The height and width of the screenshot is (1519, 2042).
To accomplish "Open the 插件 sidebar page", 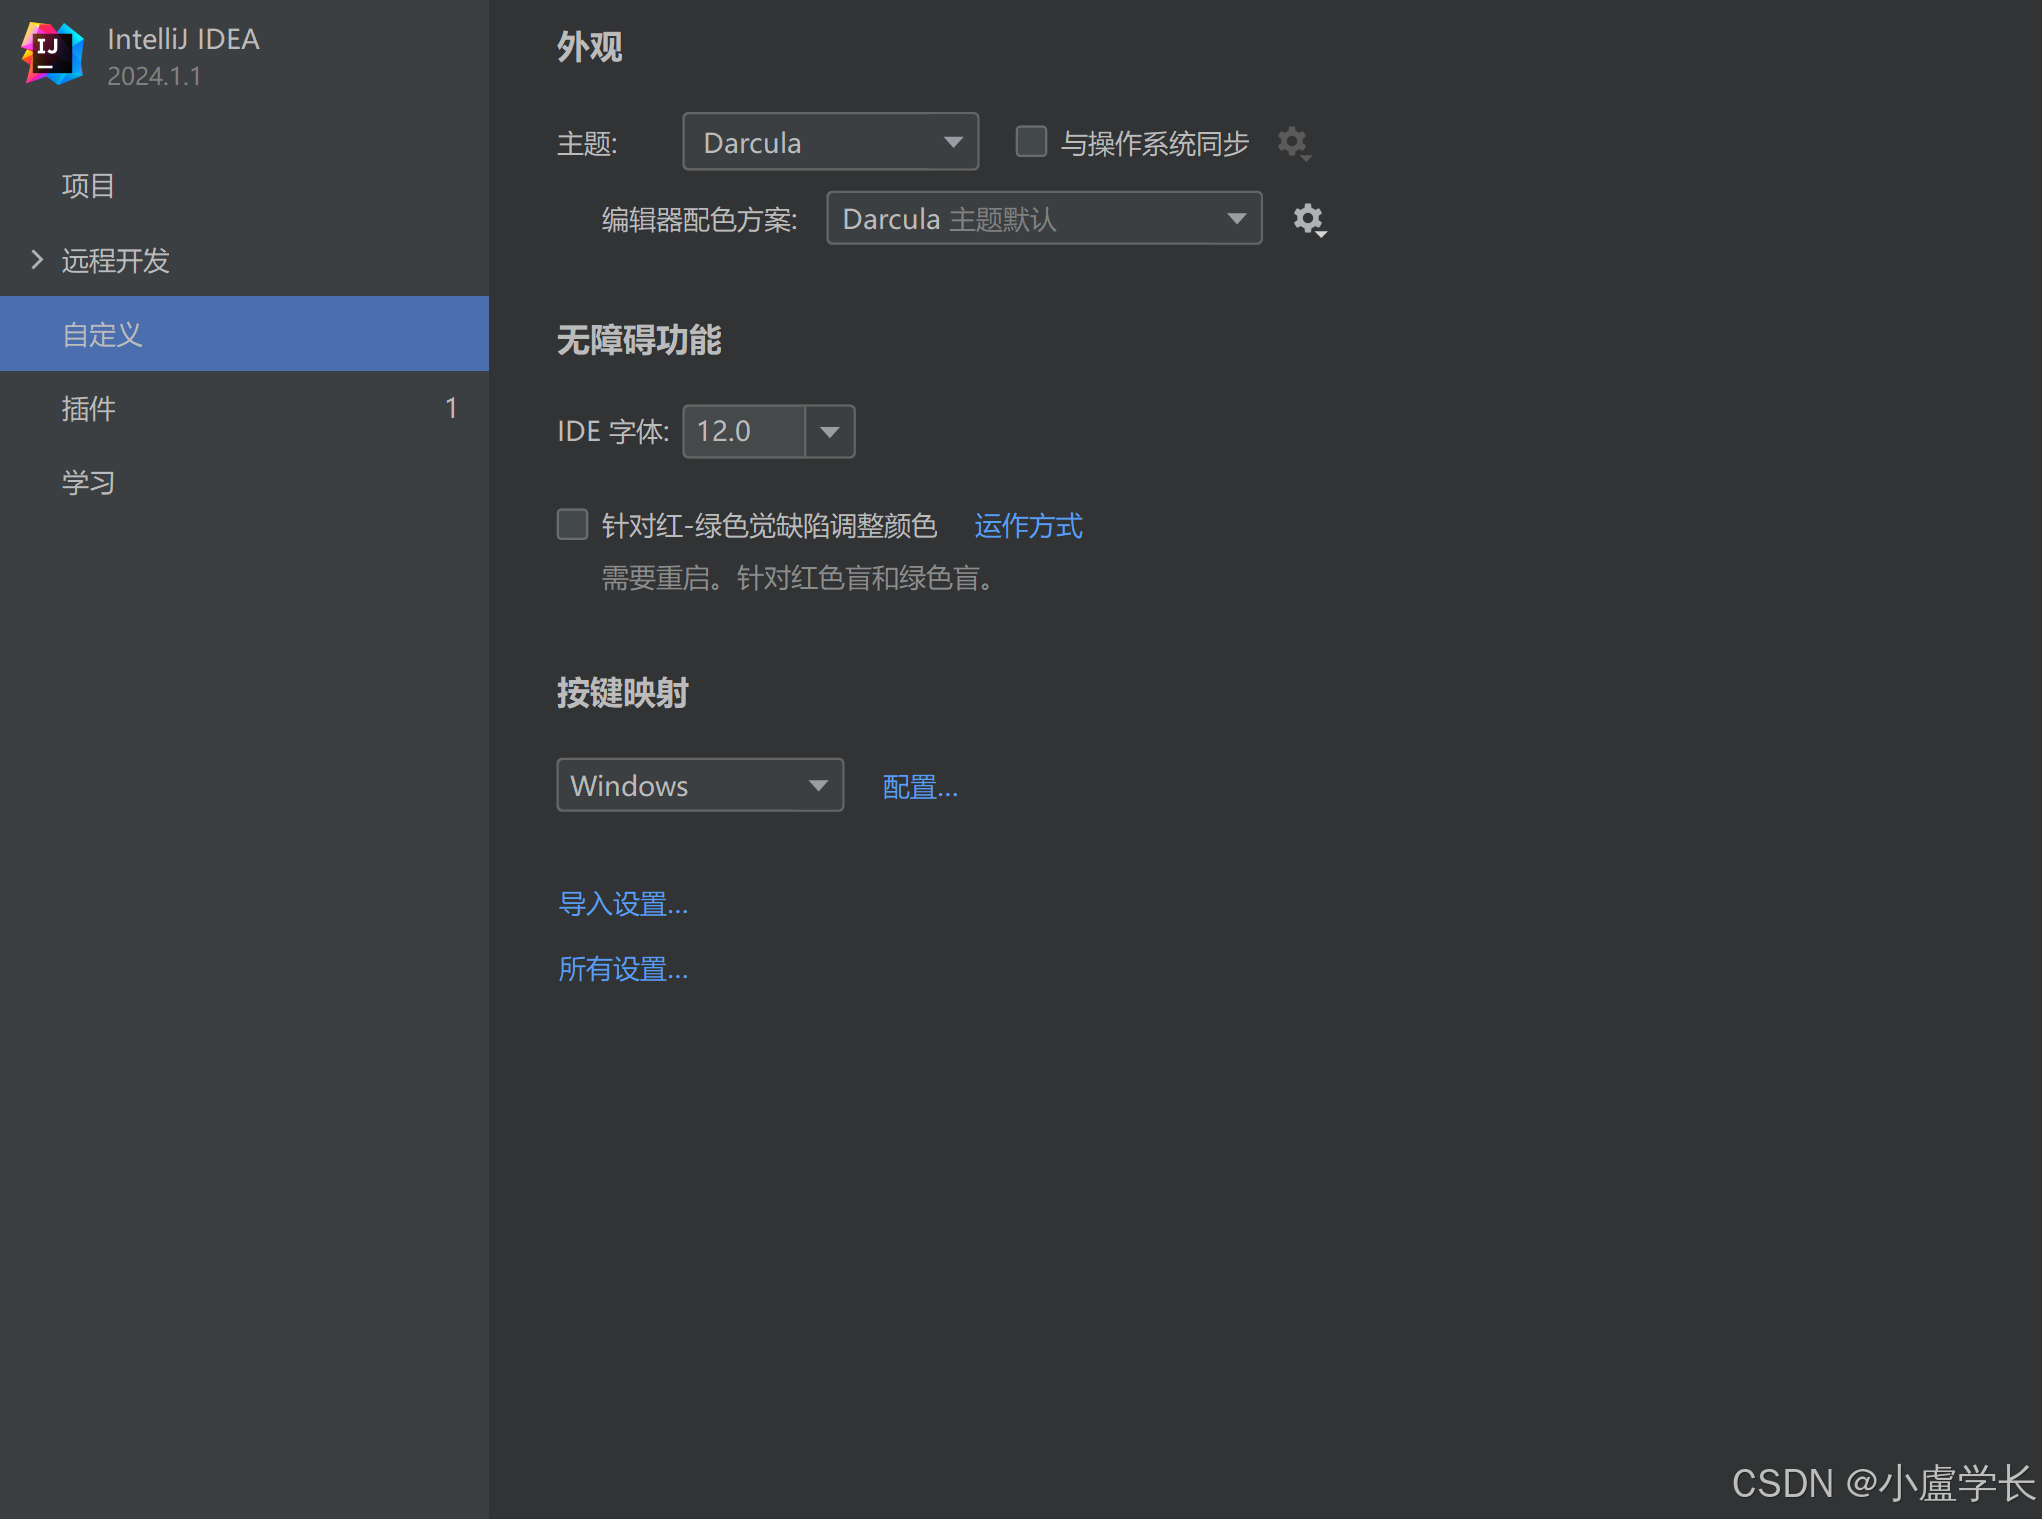I will point(88,408).
